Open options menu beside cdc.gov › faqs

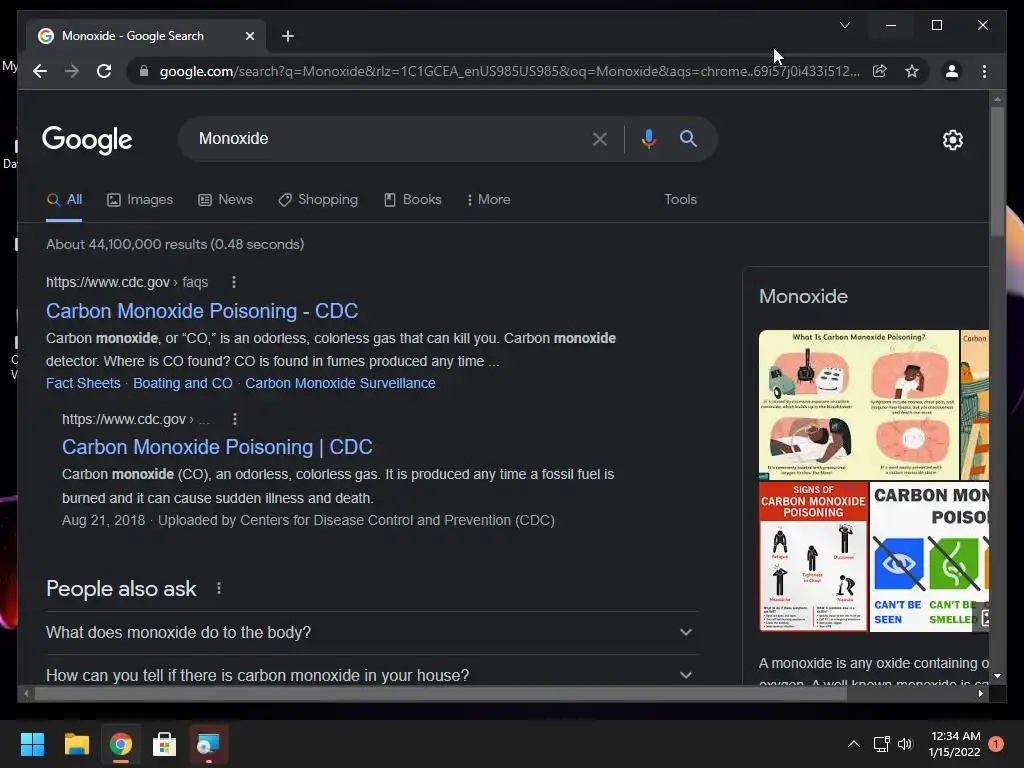pyautogui.click(x=234, y=282)
